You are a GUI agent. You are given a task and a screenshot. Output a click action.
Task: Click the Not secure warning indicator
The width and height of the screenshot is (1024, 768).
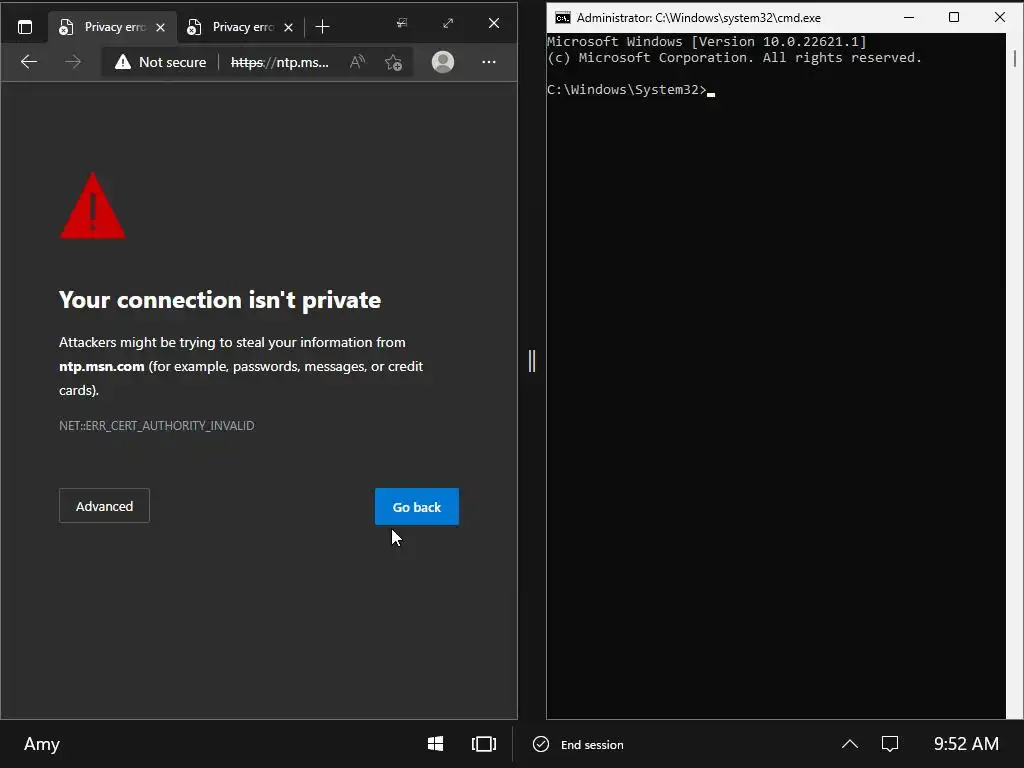coord(160,62)
